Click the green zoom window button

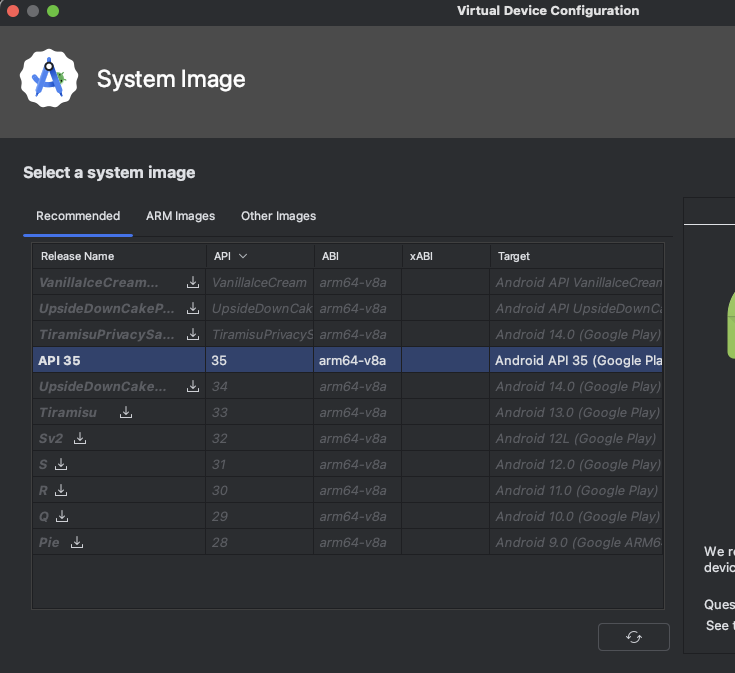pyautogui.click(x=53, y=11)
